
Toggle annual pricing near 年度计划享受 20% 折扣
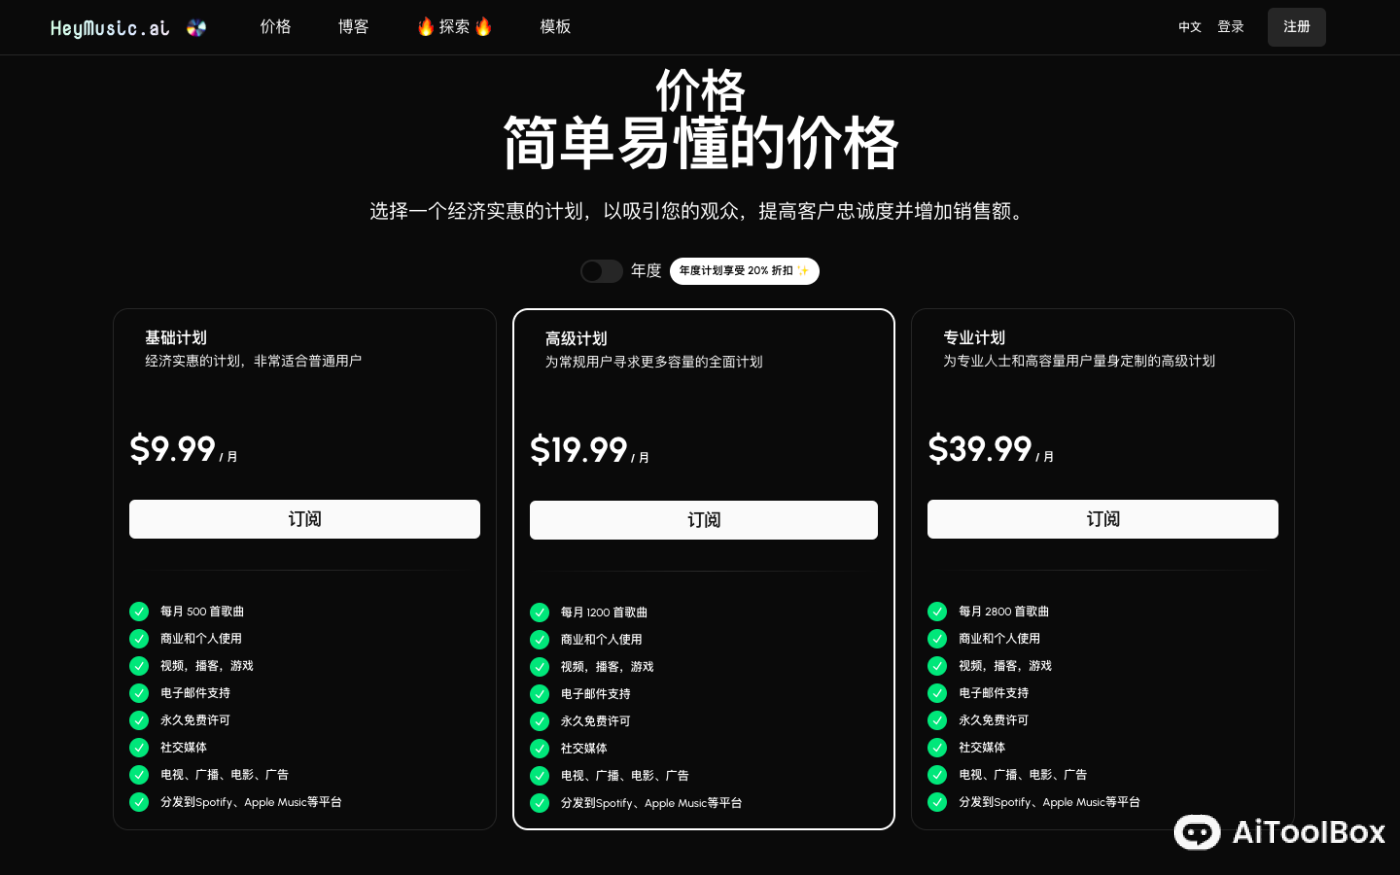tap(600, 271)
